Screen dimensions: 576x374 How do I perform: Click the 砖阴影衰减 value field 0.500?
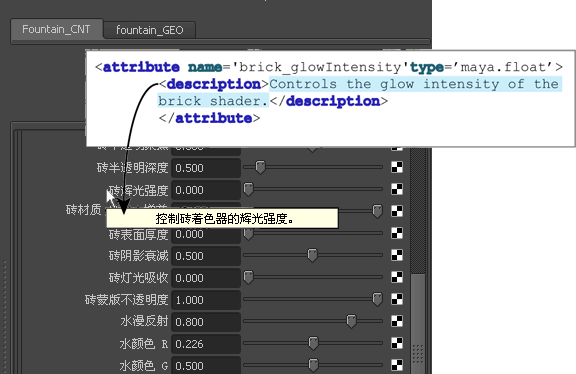(206, 256)
